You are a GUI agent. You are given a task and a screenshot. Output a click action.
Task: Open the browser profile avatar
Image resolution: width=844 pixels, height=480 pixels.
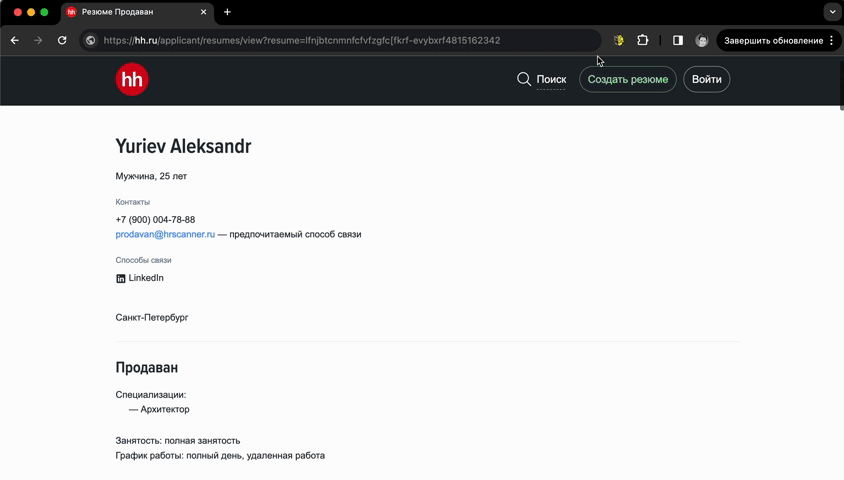click(x=702, y=41)
